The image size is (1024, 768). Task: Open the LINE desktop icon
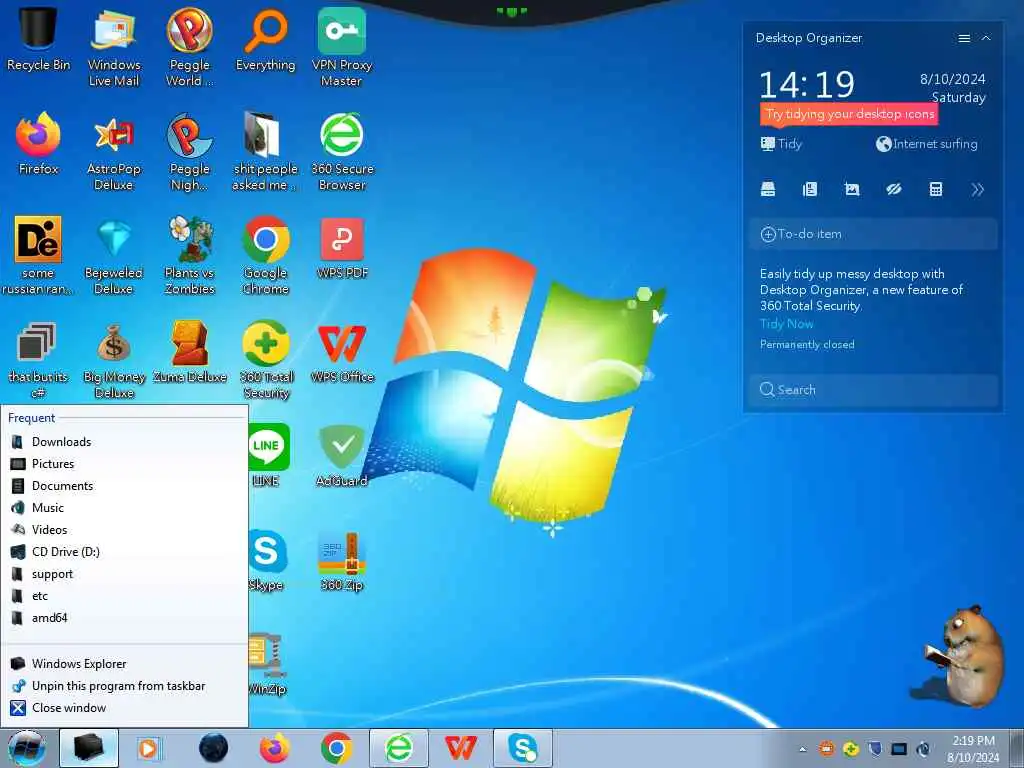point(268,454)
